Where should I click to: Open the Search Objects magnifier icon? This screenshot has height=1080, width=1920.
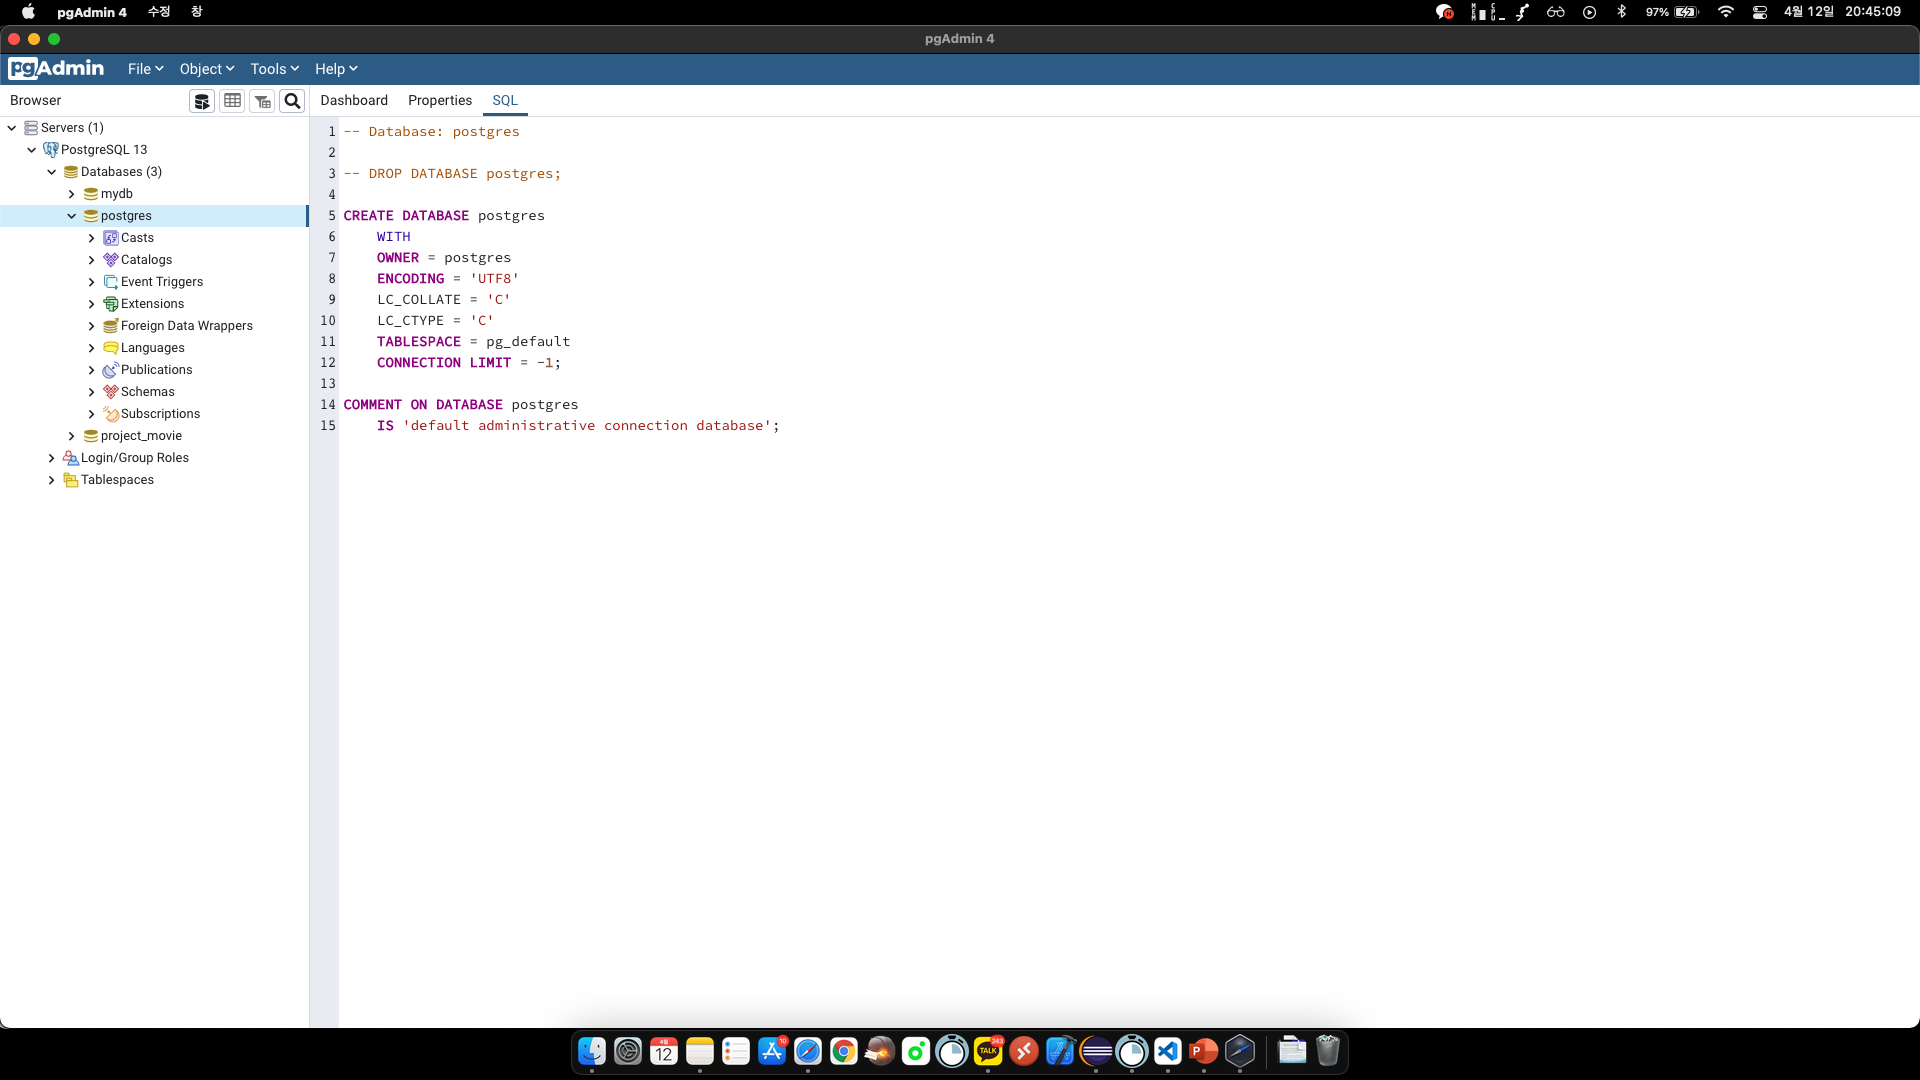pos(292,101)
